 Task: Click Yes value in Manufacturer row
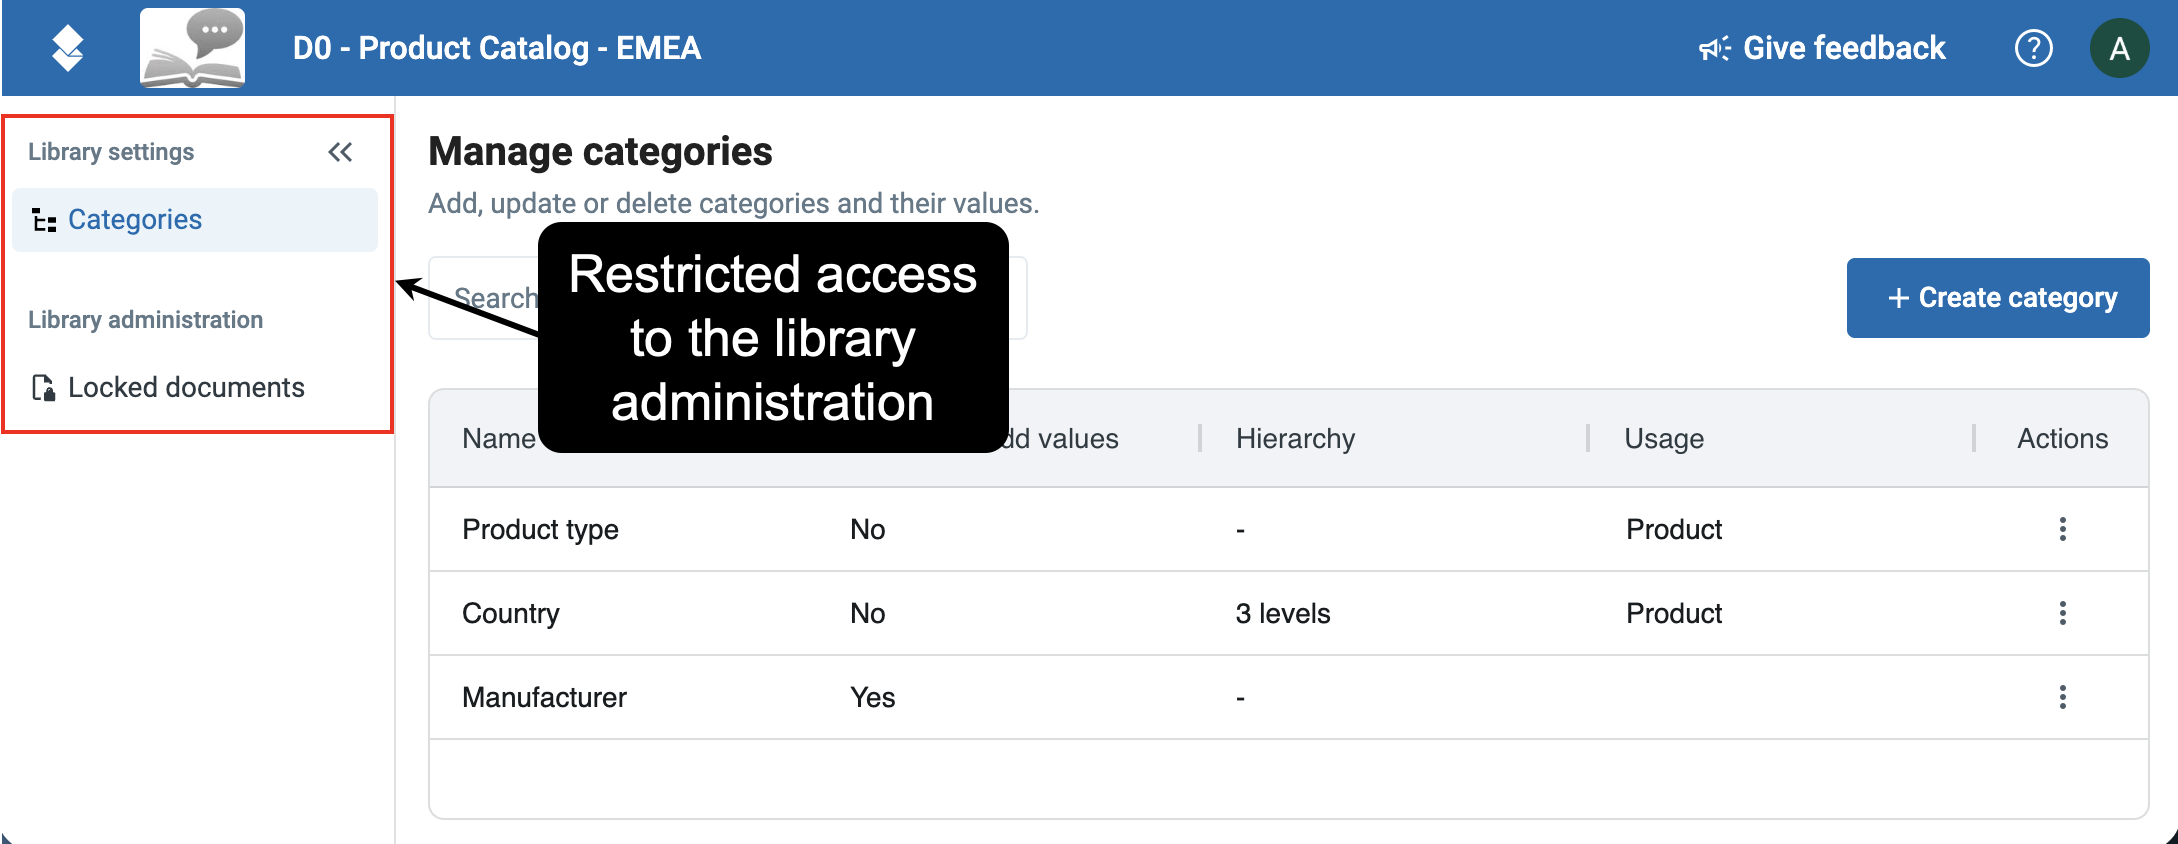pos(872,697)
